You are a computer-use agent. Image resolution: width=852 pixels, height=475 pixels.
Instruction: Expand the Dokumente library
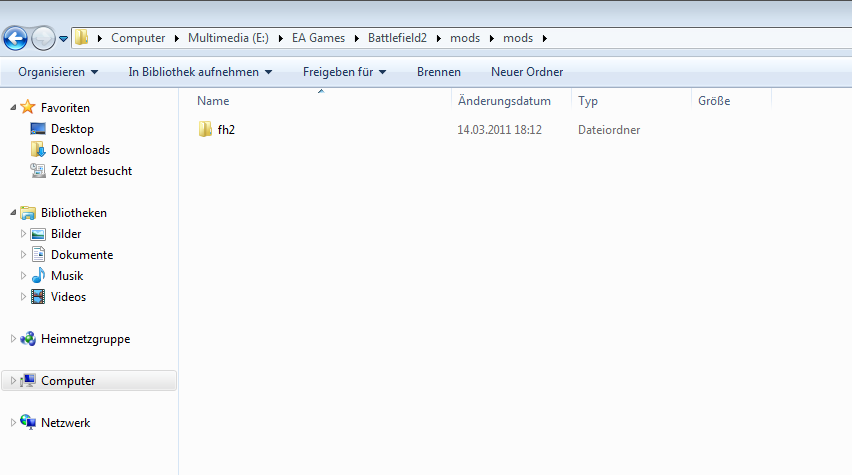tap(23, 254)
